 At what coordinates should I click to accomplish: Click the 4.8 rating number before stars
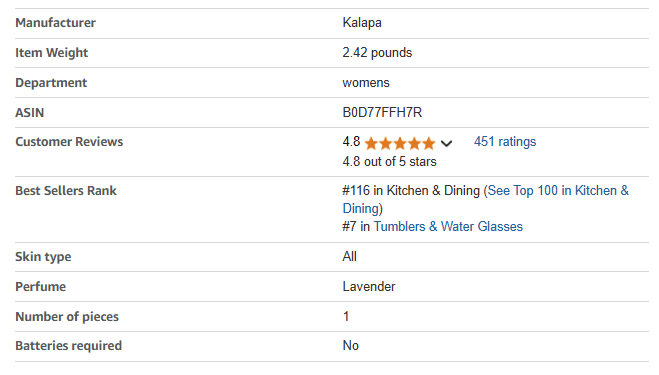(351, 142)
